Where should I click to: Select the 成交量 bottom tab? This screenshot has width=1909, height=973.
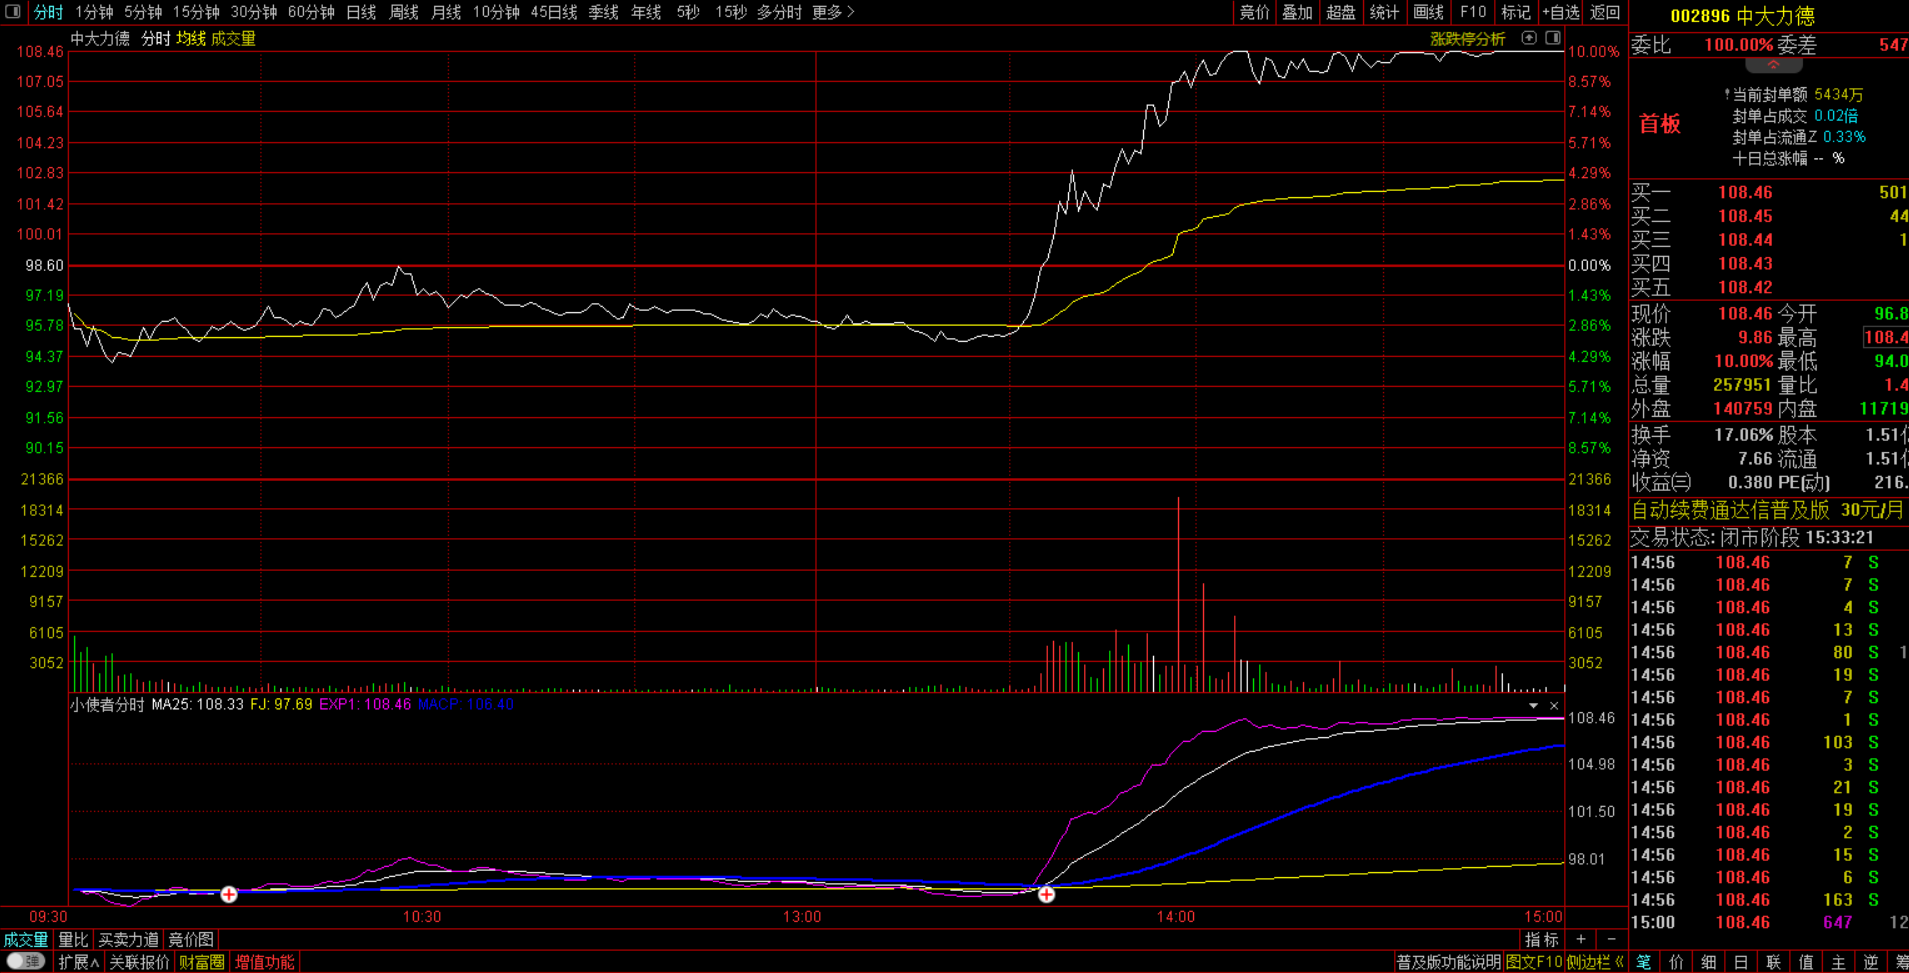pos(26,940)
